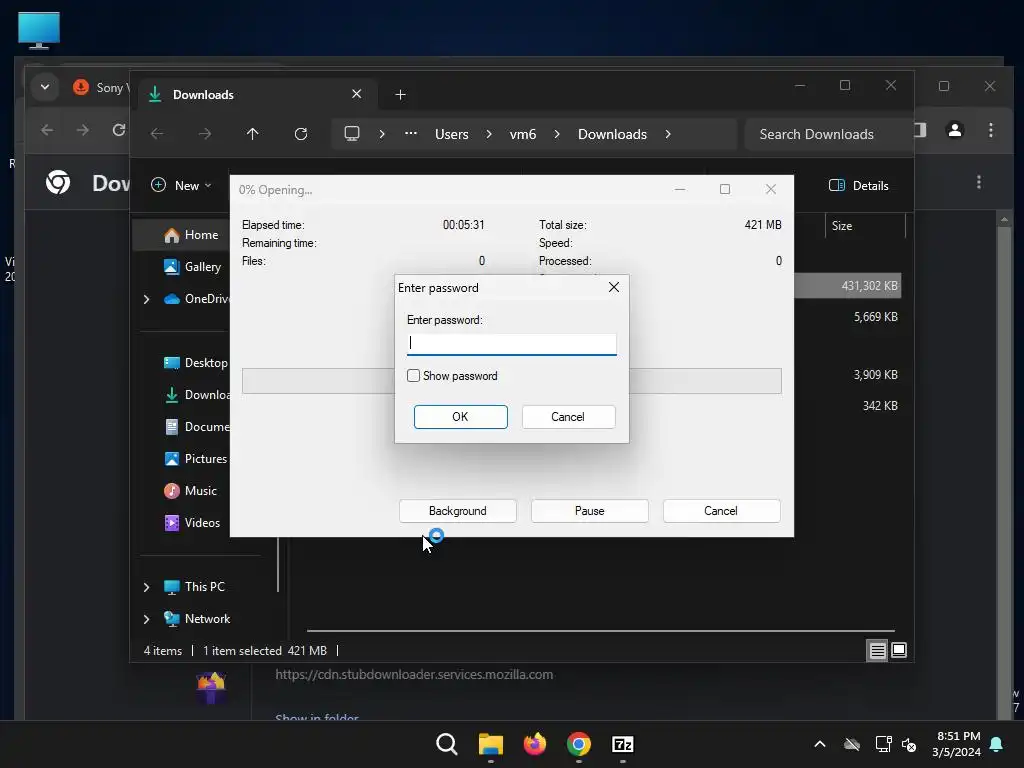Confirm password with OK button
The image size is (1024, 768).
click(460, 417)
